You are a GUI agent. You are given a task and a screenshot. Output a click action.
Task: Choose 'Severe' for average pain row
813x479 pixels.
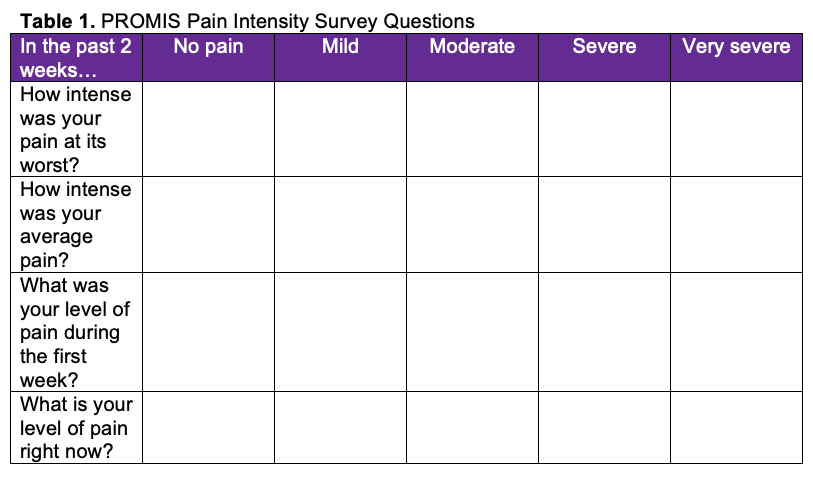pyautogui.click(x=604, y=225)
